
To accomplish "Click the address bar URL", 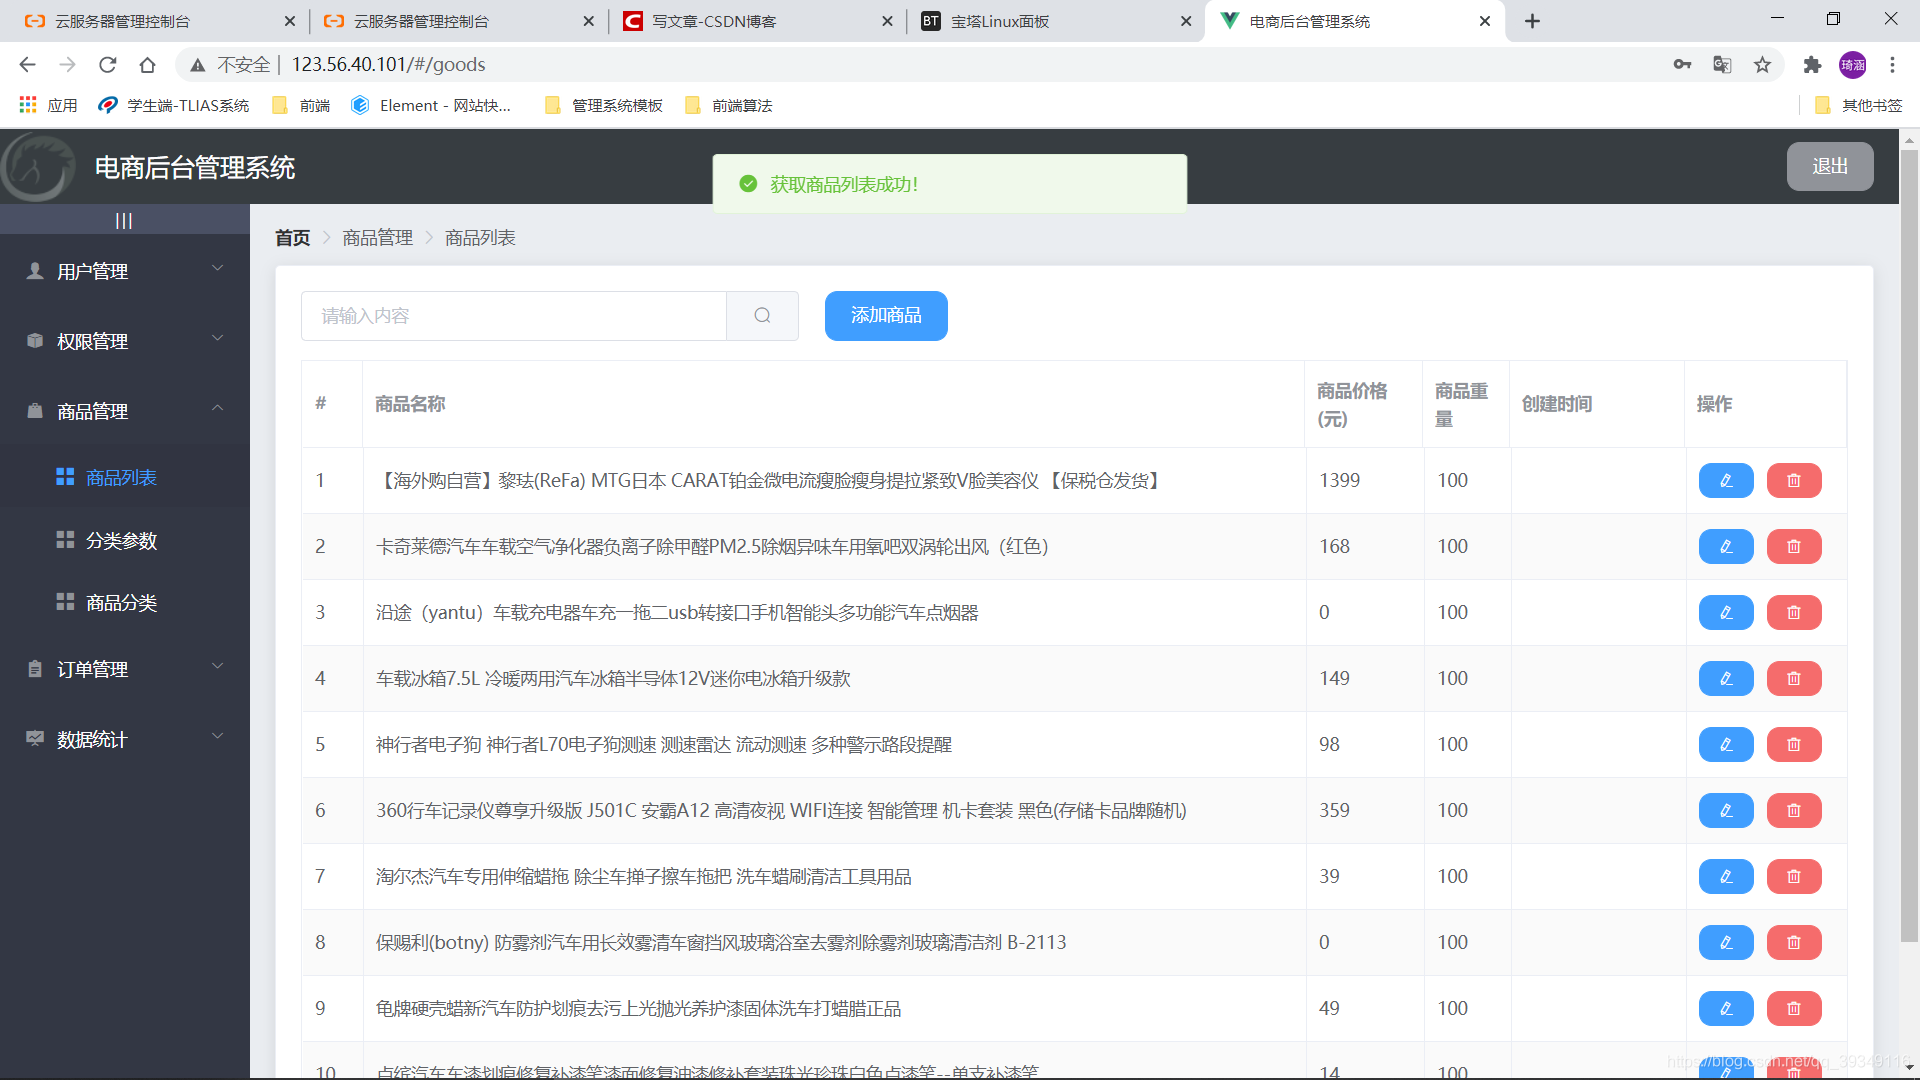I will 388,65.
